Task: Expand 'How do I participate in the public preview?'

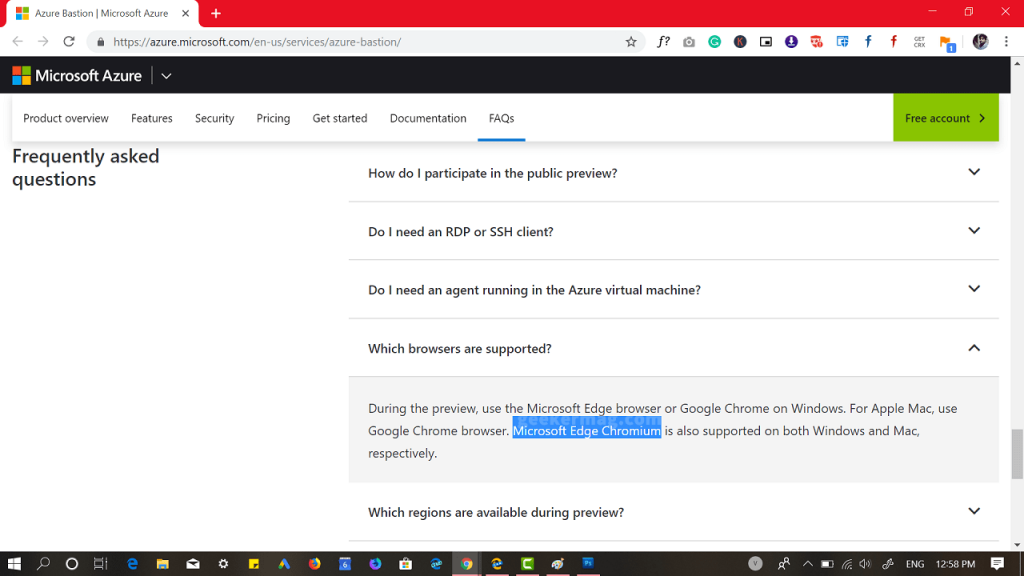Action: [674, 173]
